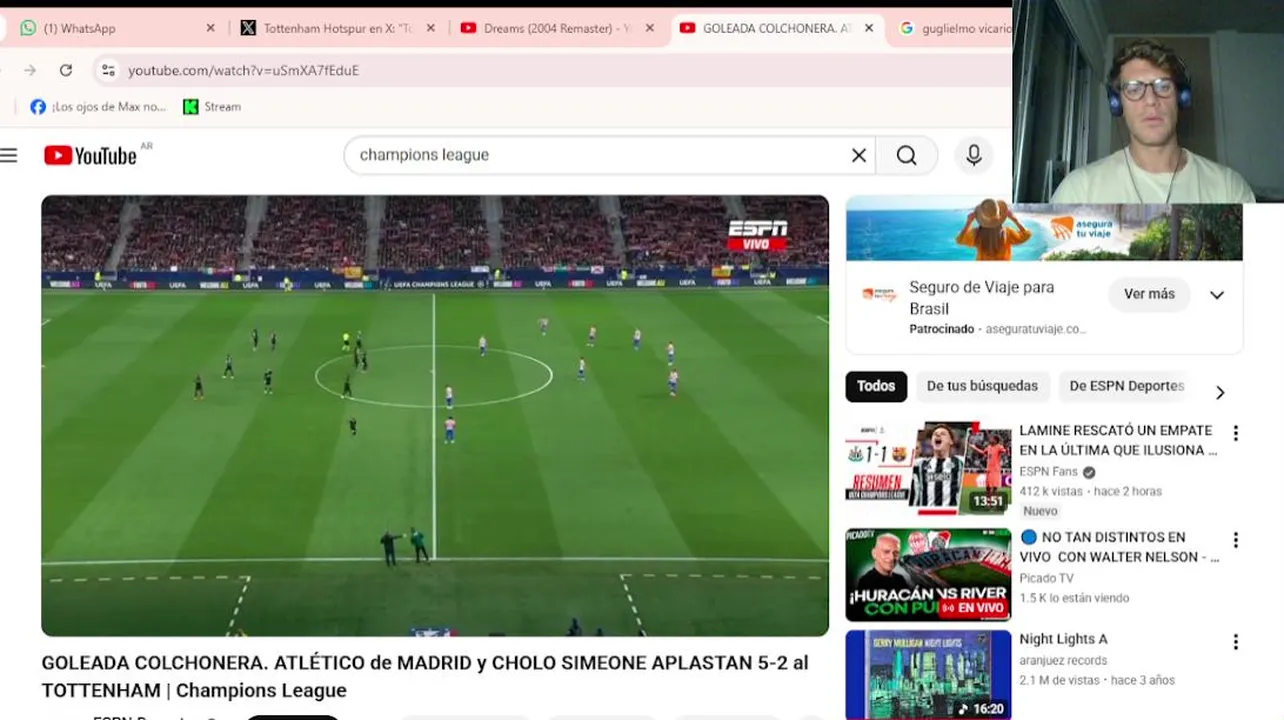Image resolution: width=1284 pixels, height=720 pixels.
Task: Reload the page in the browser
Action: tap(66, 70)
